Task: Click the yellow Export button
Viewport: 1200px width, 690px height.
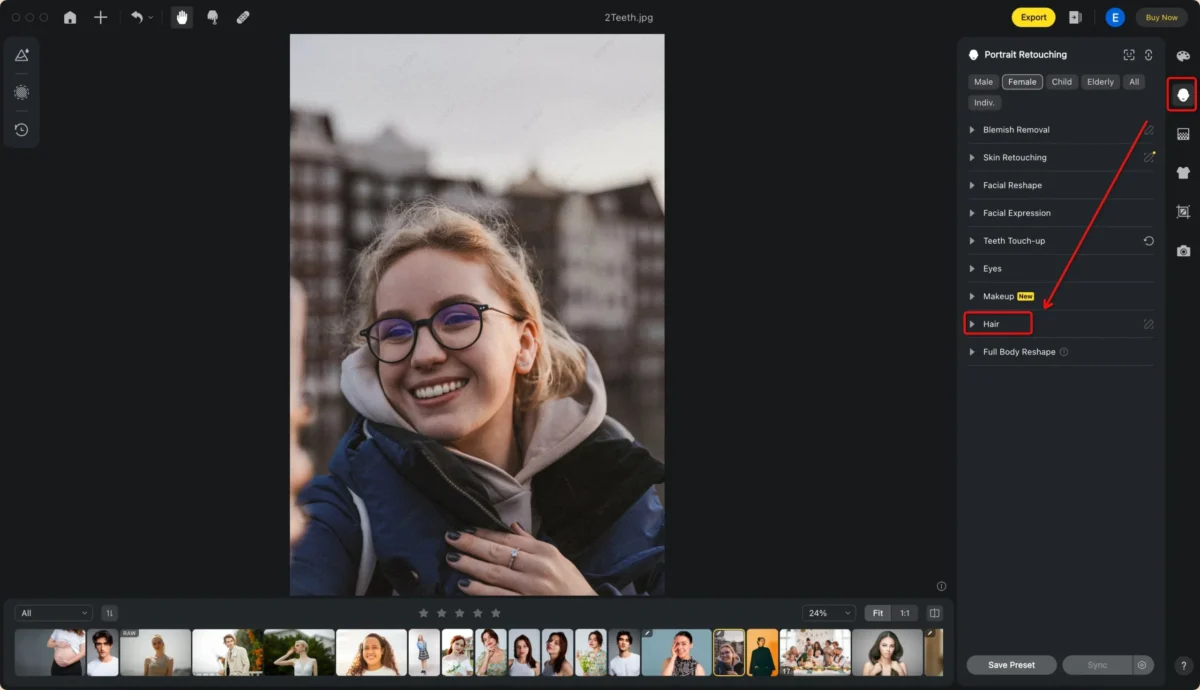Action: click(x=1033, y=17)
